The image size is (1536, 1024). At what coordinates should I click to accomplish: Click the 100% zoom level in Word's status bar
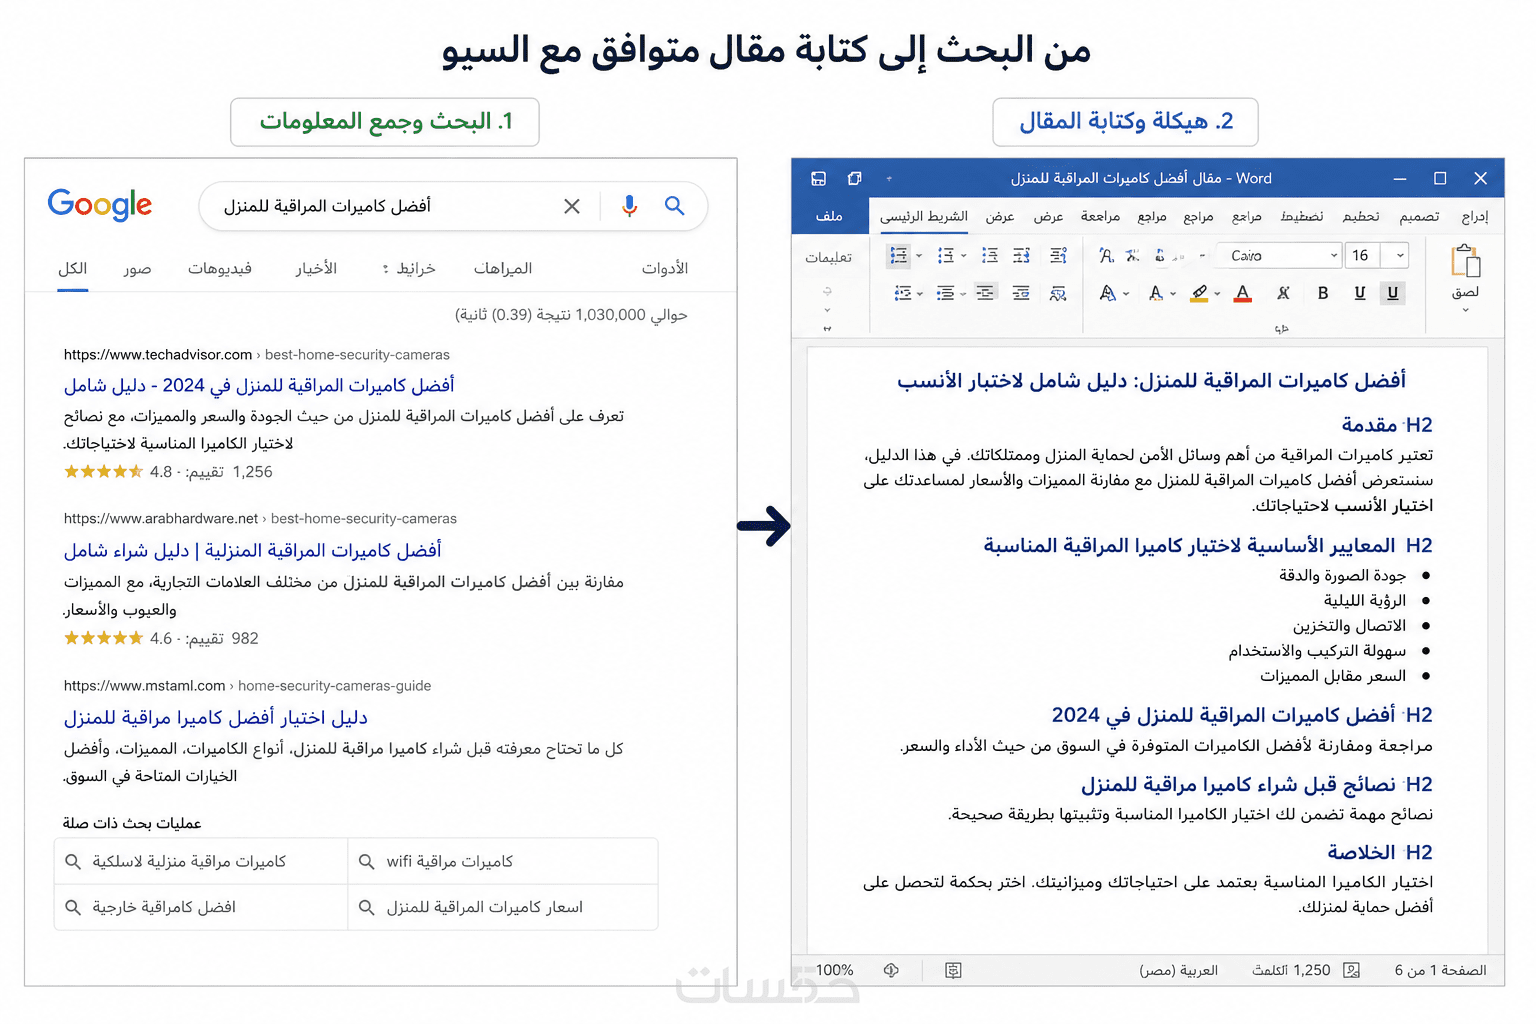click(834, 970)
